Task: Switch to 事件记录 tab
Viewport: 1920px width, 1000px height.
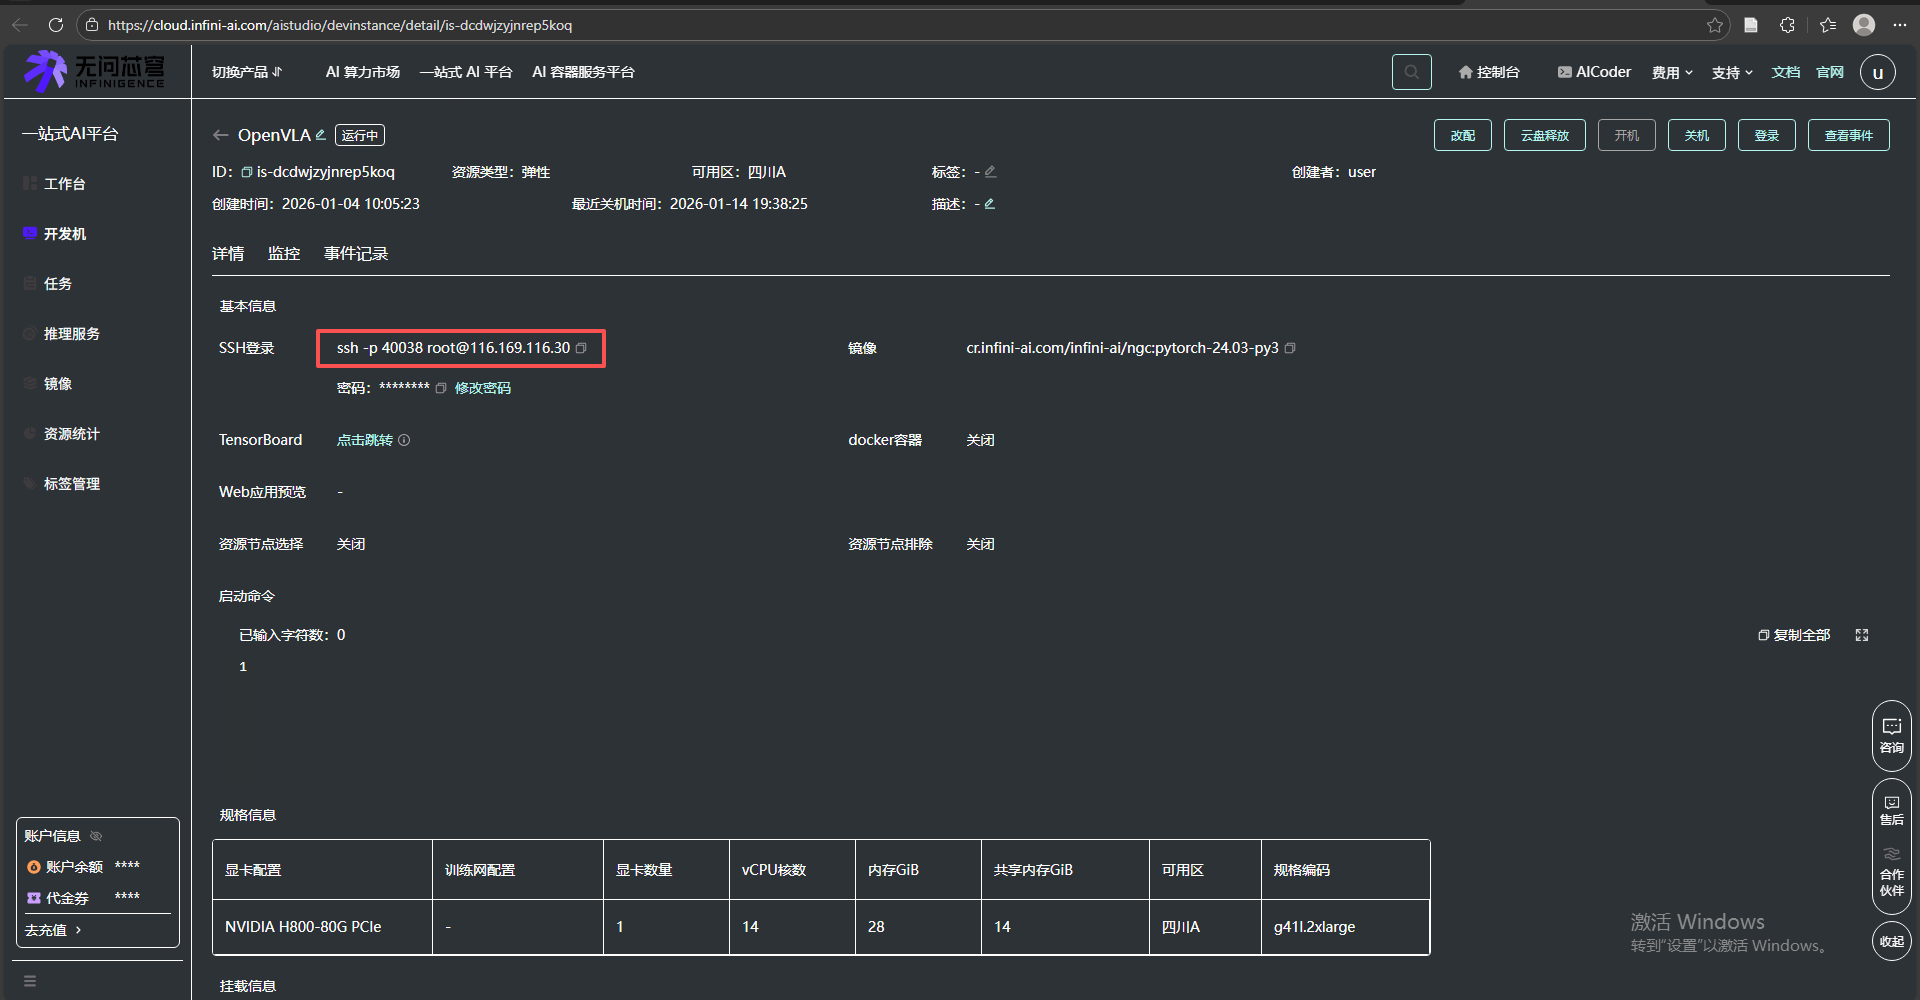Action: point(356,254)
